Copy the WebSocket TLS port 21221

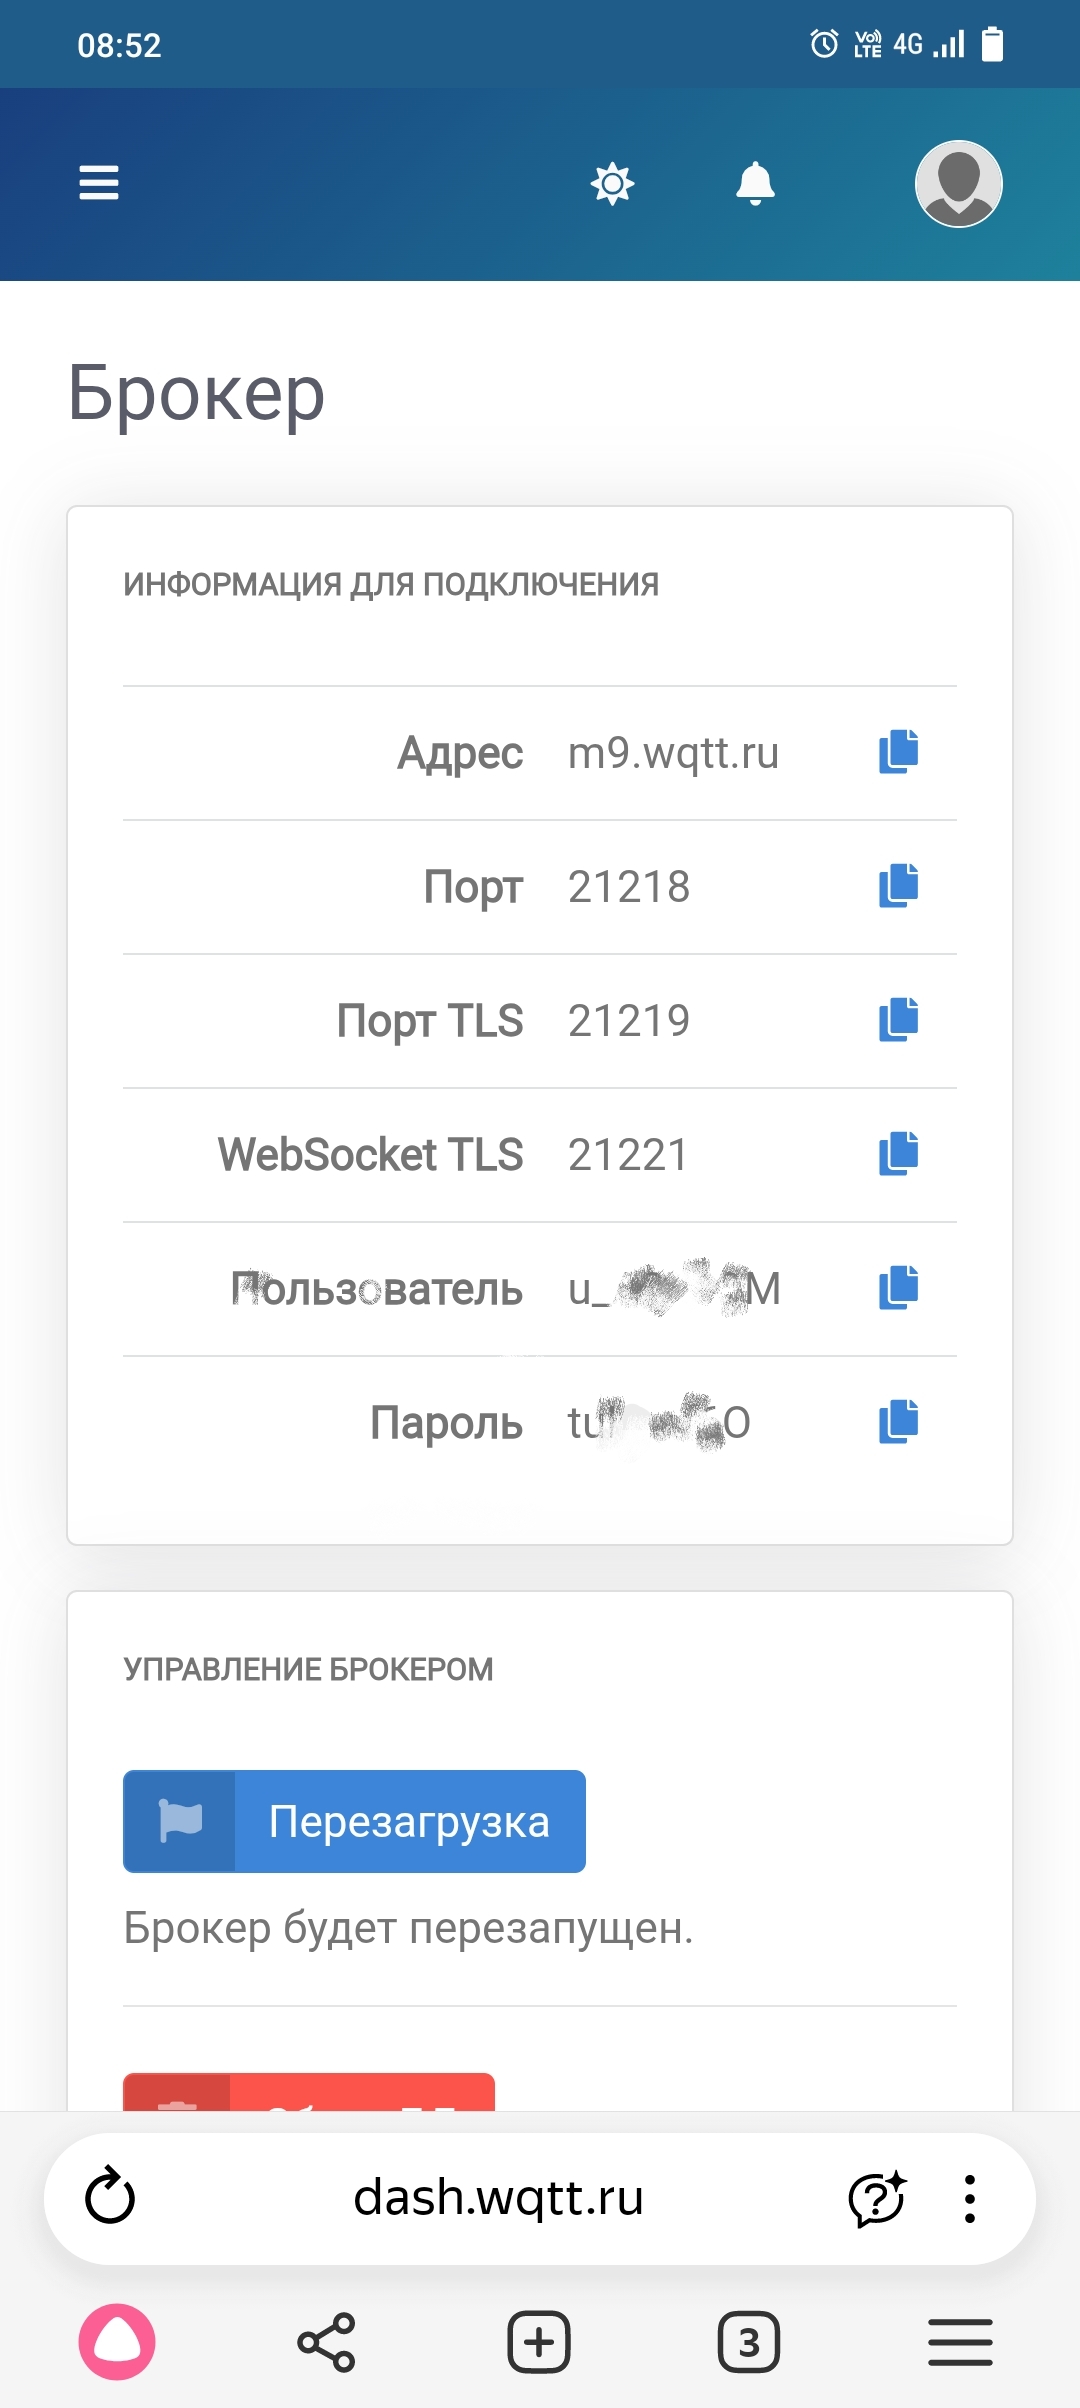tap(898, 1154)
